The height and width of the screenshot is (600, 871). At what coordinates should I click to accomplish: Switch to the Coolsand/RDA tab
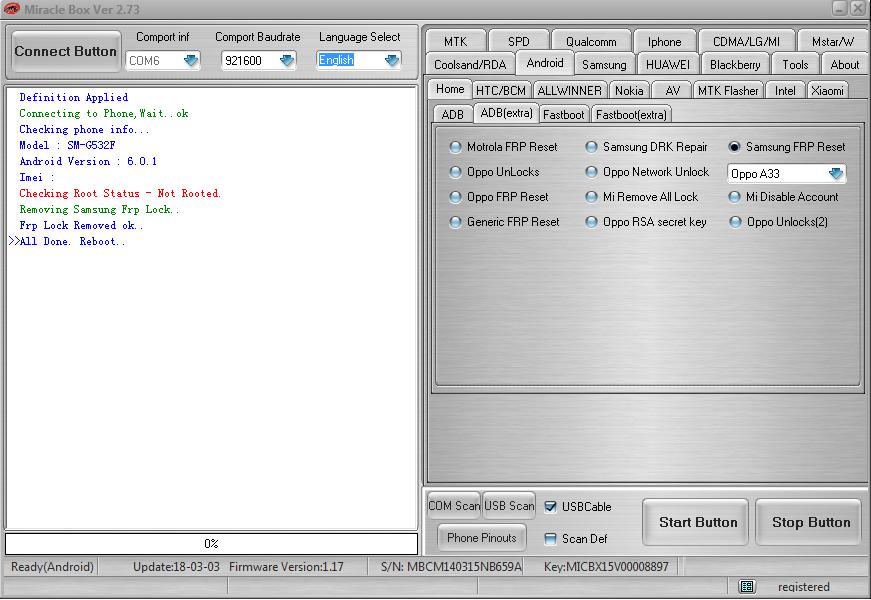(x=470, y=64)
